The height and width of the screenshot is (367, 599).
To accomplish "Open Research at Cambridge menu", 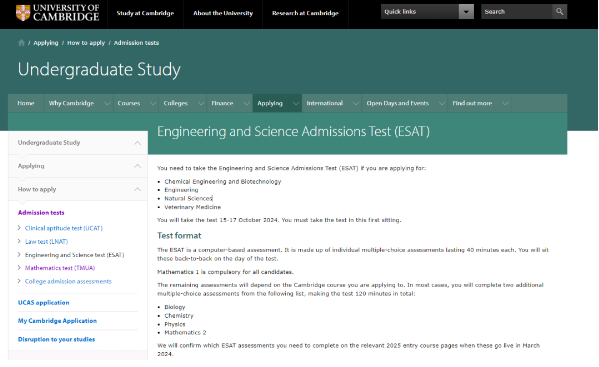I will (305, 13).
